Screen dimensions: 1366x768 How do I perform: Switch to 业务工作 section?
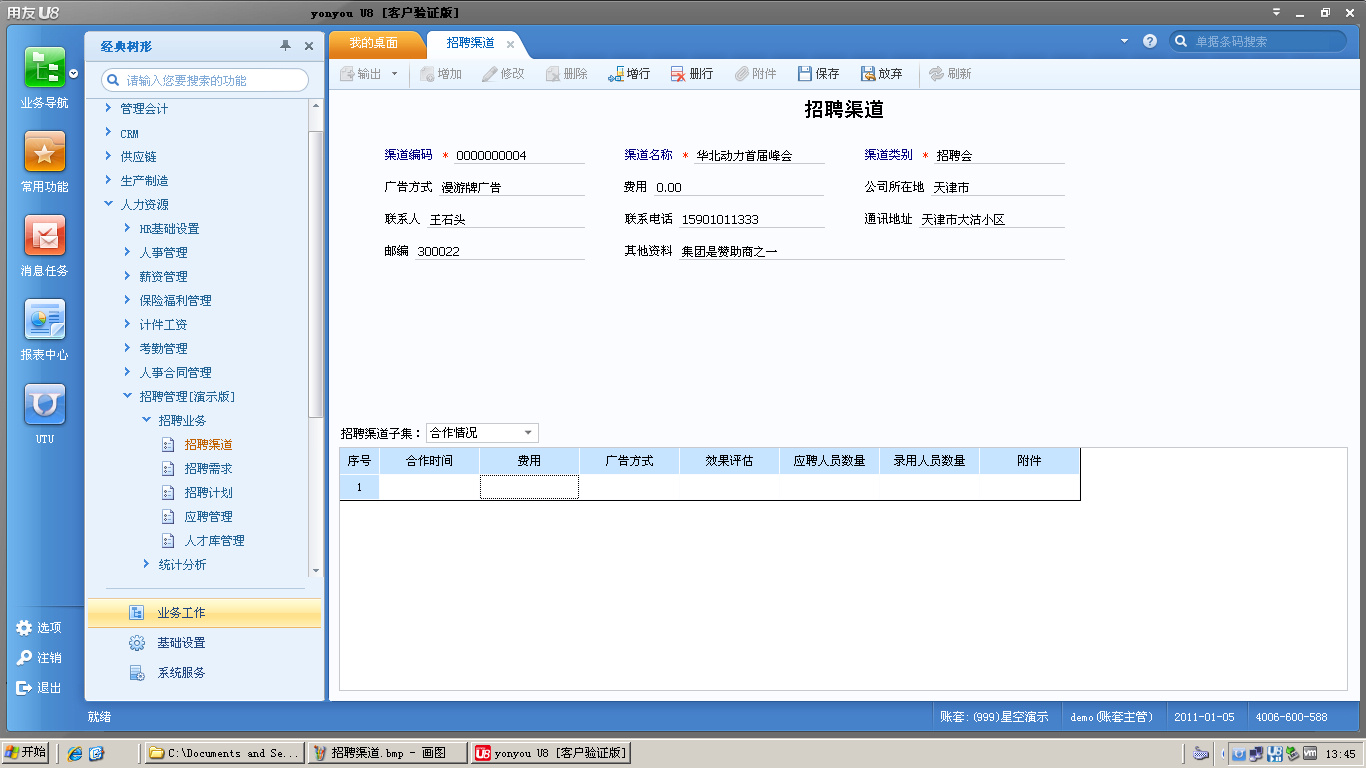click(204, 613)
